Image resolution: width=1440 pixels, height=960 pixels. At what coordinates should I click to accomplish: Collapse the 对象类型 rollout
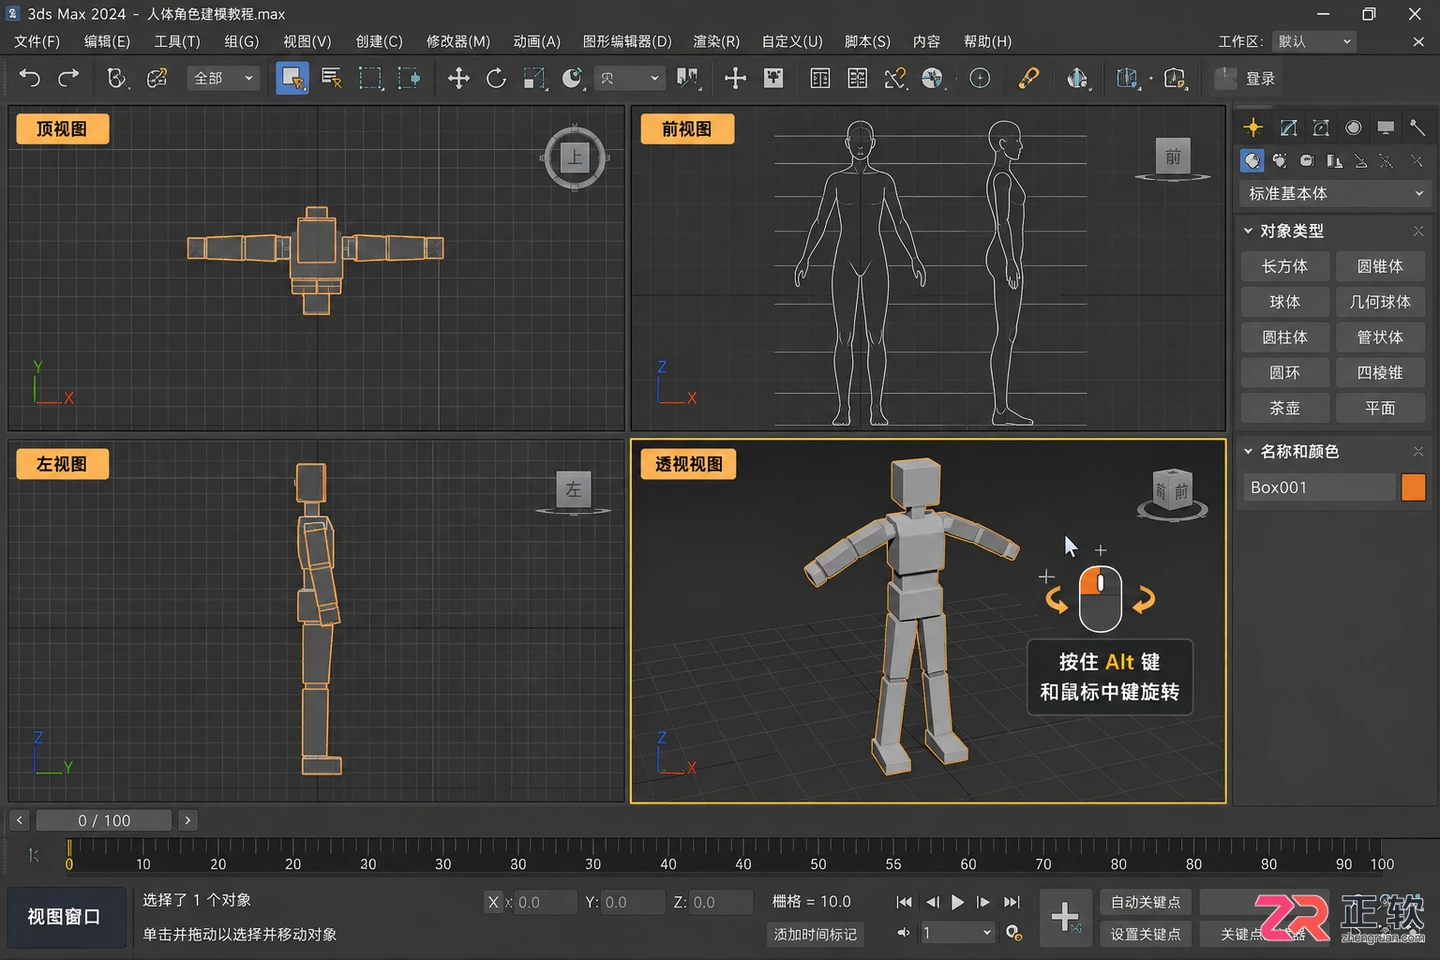click(x=1248, y=231)
